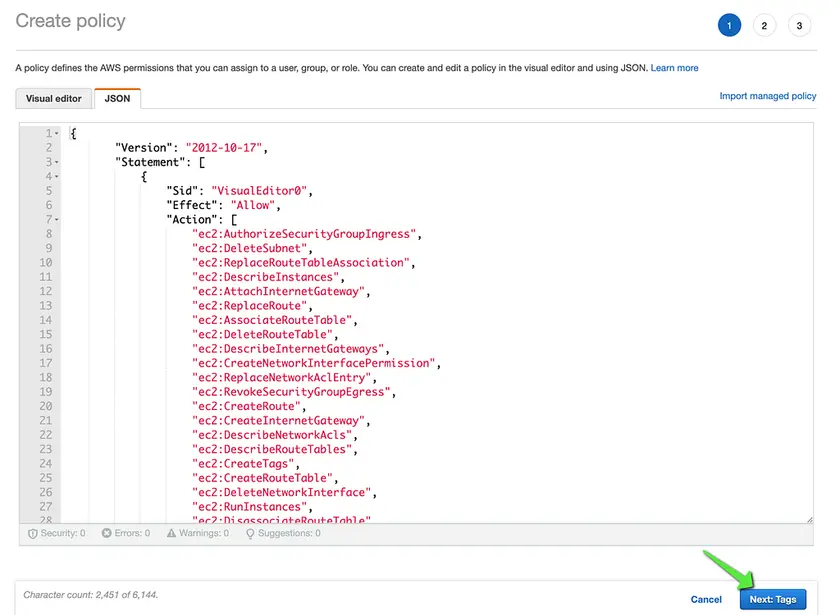Screen dimensions: 840x615
Task: Click "ec2:DeleteSubnet" action line
Action: [x=249, y=249]
